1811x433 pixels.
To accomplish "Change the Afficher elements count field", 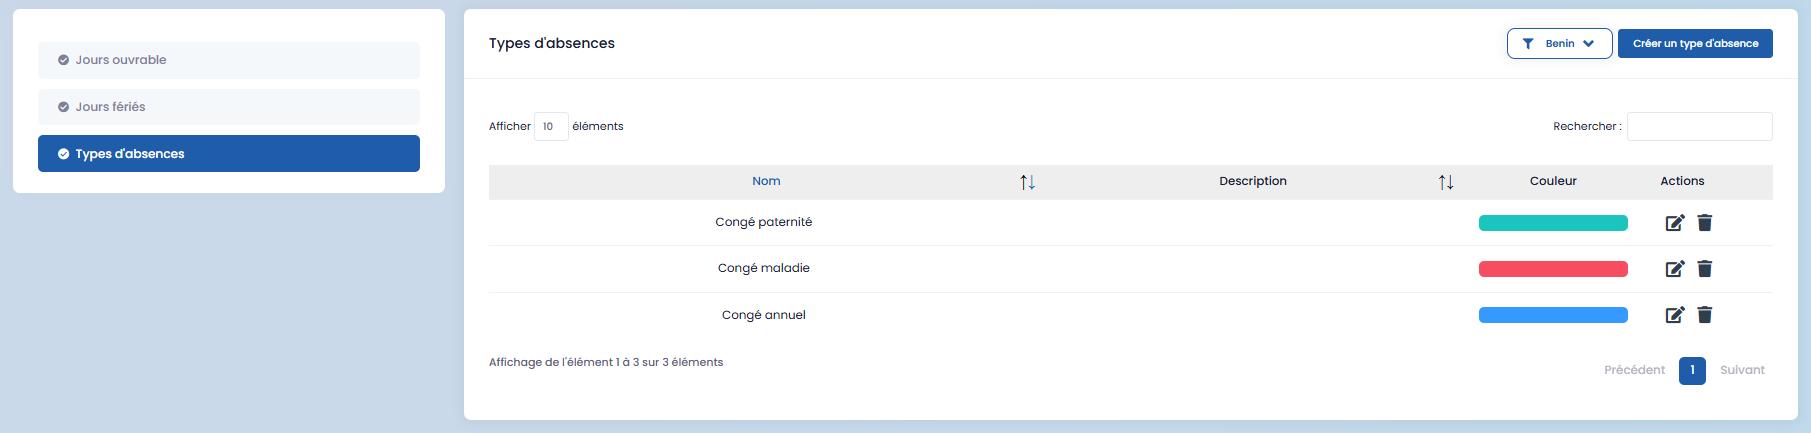I will pos(551,127).
